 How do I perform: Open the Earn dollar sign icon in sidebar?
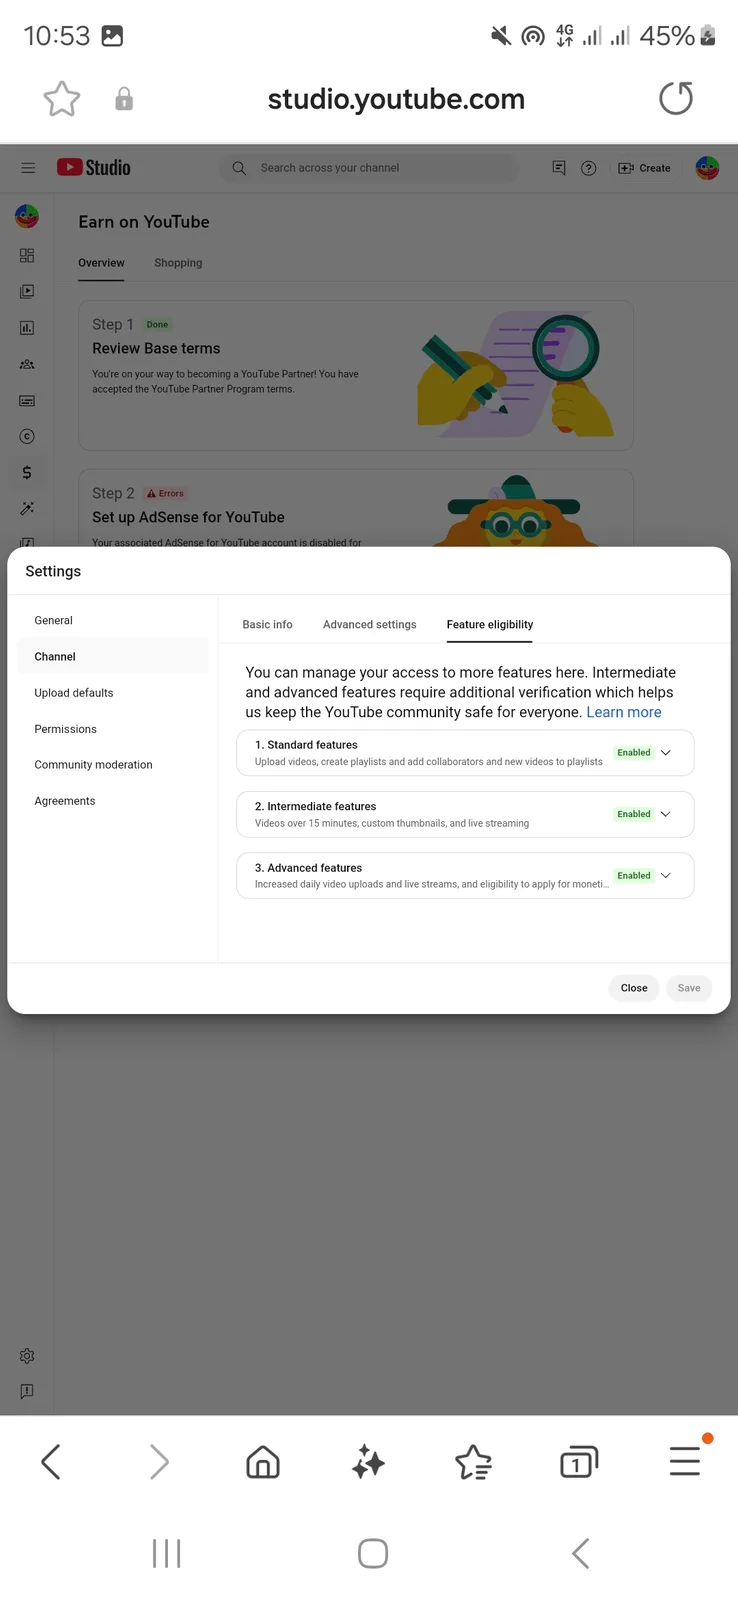tap(27, 472)
